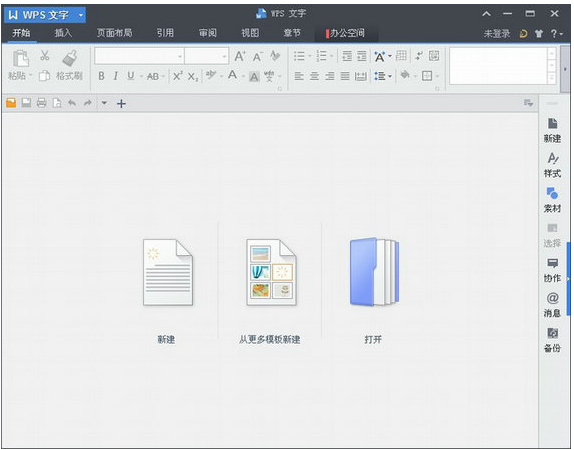The image size is (574, 450).
Task: Click the phonetic guide 文 icon
Action: point(269,76)
